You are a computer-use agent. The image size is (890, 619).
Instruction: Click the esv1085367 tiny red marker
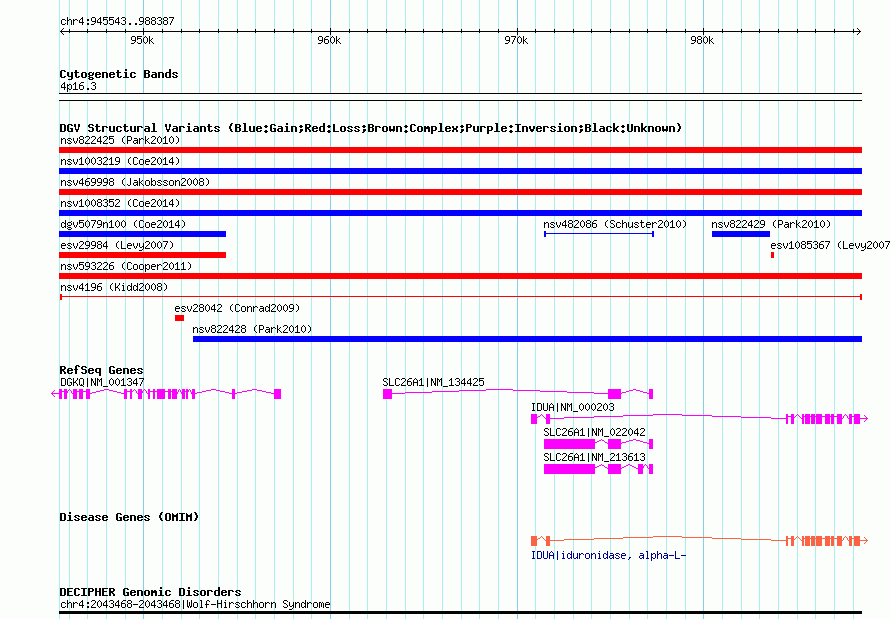click(772, 255)
